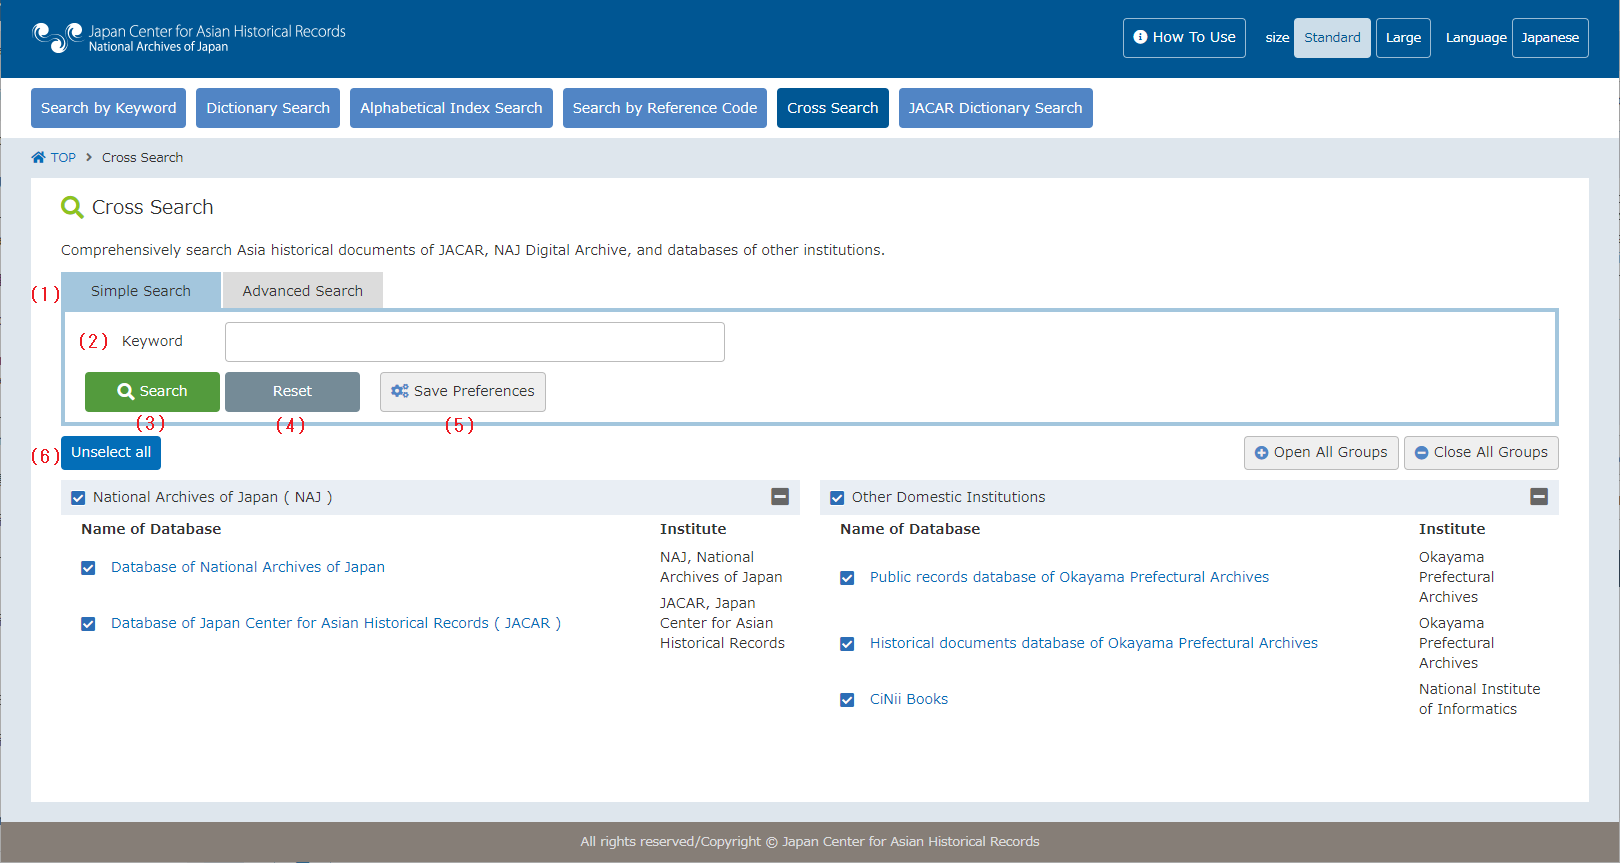This screenshot has width=1620, height=863.
Task: Select the Cross Search navigation item
Action: (833, 108)
